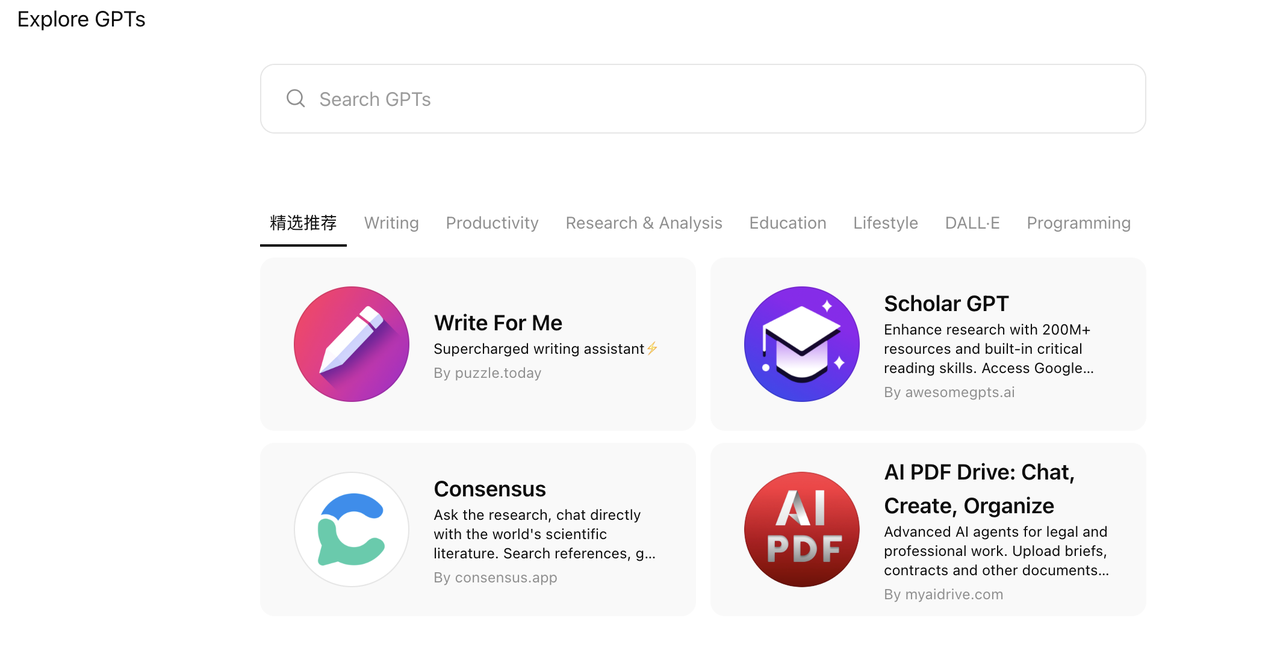This screenshot has height=645, width=1280.
Task: Switch to the Writing tab
Action: [x=391, y=223]
